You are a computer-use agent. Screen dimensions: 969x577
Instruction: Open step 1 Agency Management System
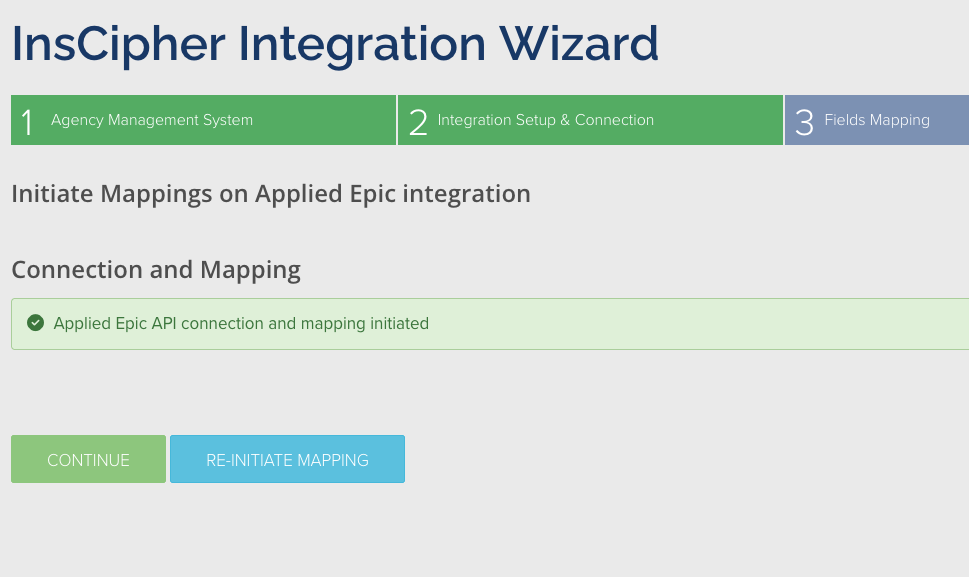203,120
